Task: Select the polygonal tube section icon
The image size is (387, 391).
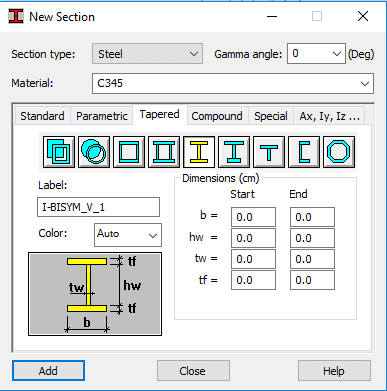Action: pos(339,152)
